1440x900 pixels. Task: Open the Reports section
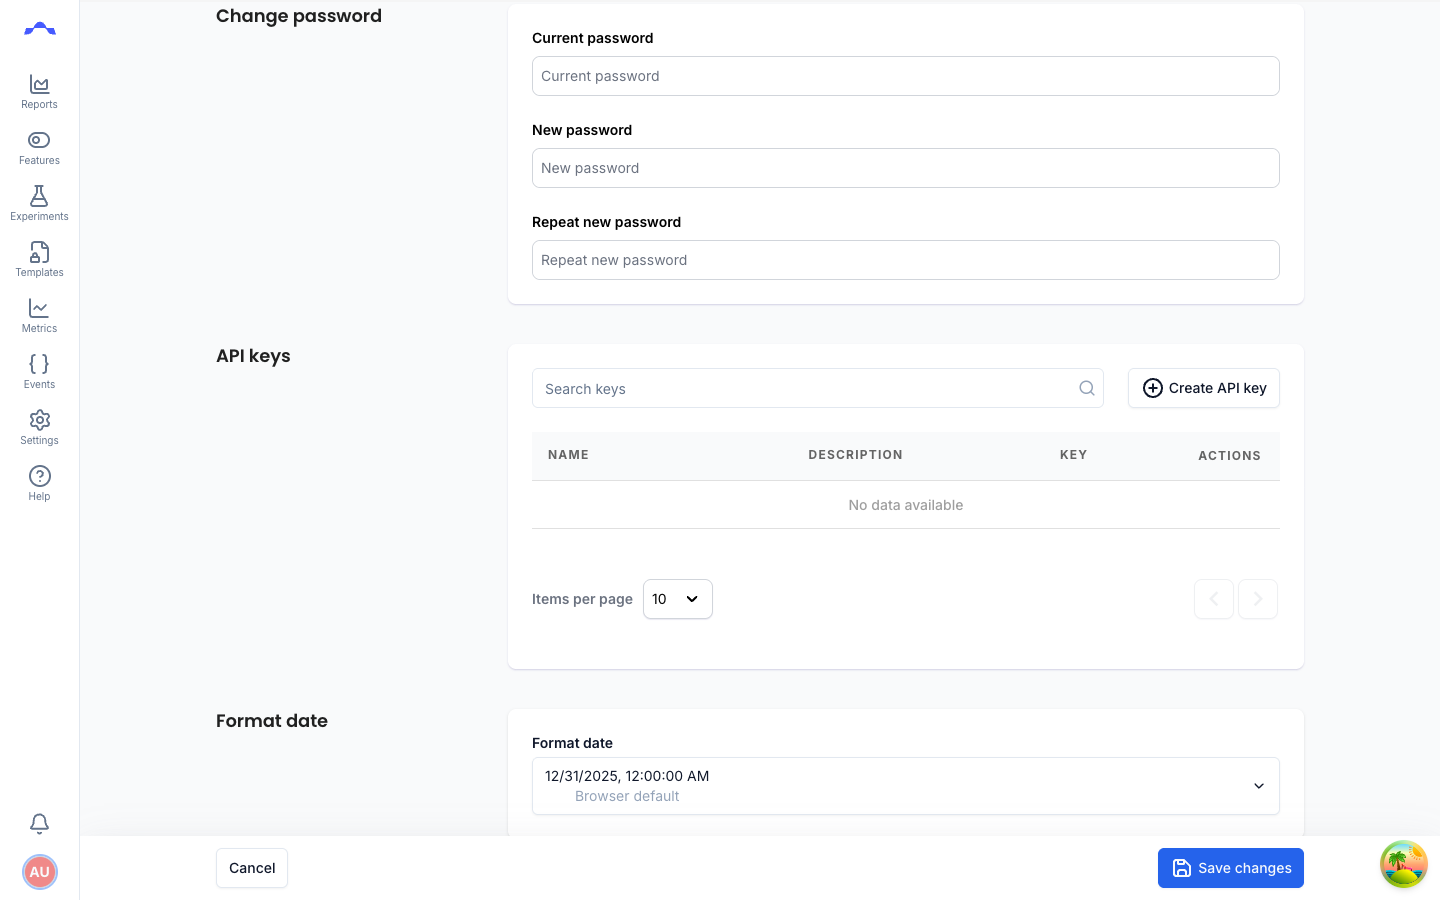click(x=39, y=92)
